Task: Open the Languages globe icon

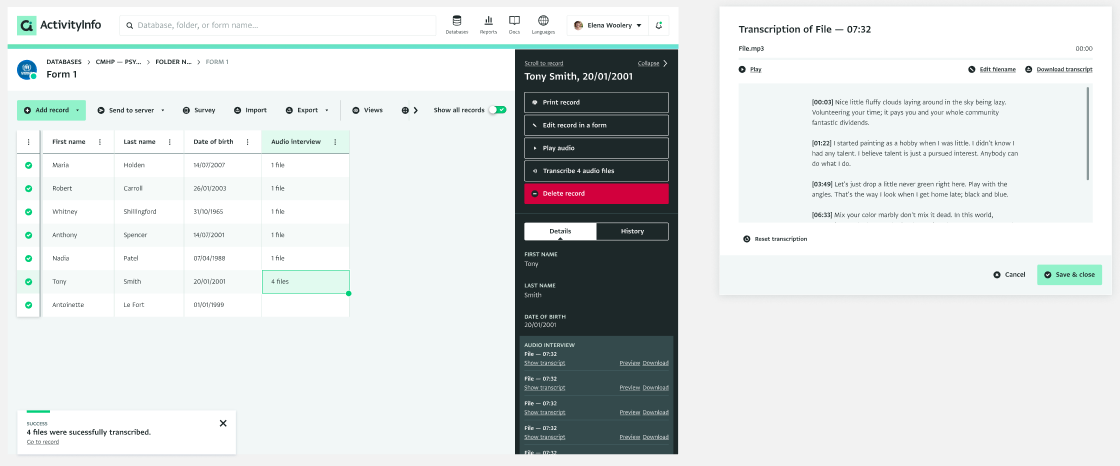Action: [x=543, y=24]
